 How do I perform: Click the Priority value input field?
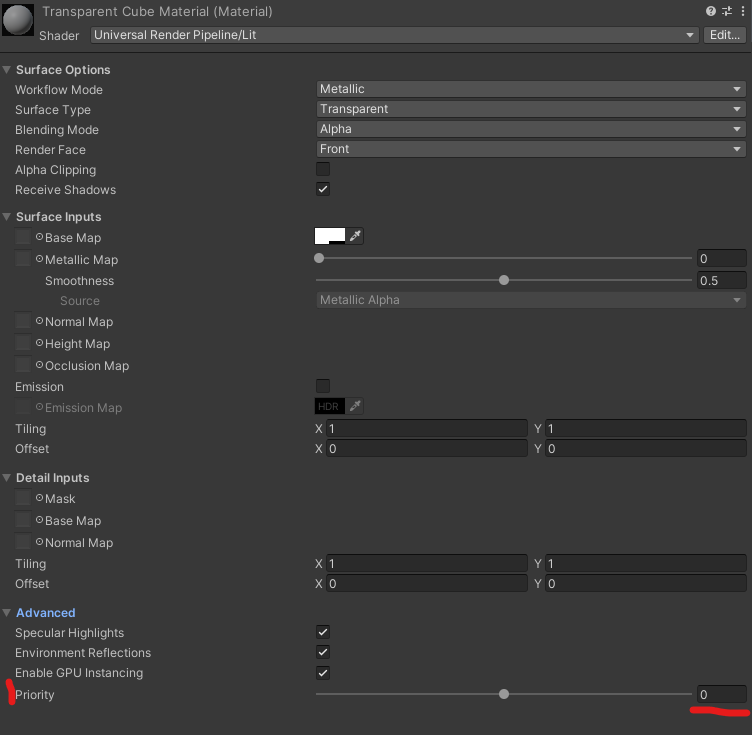pos(721,694)
